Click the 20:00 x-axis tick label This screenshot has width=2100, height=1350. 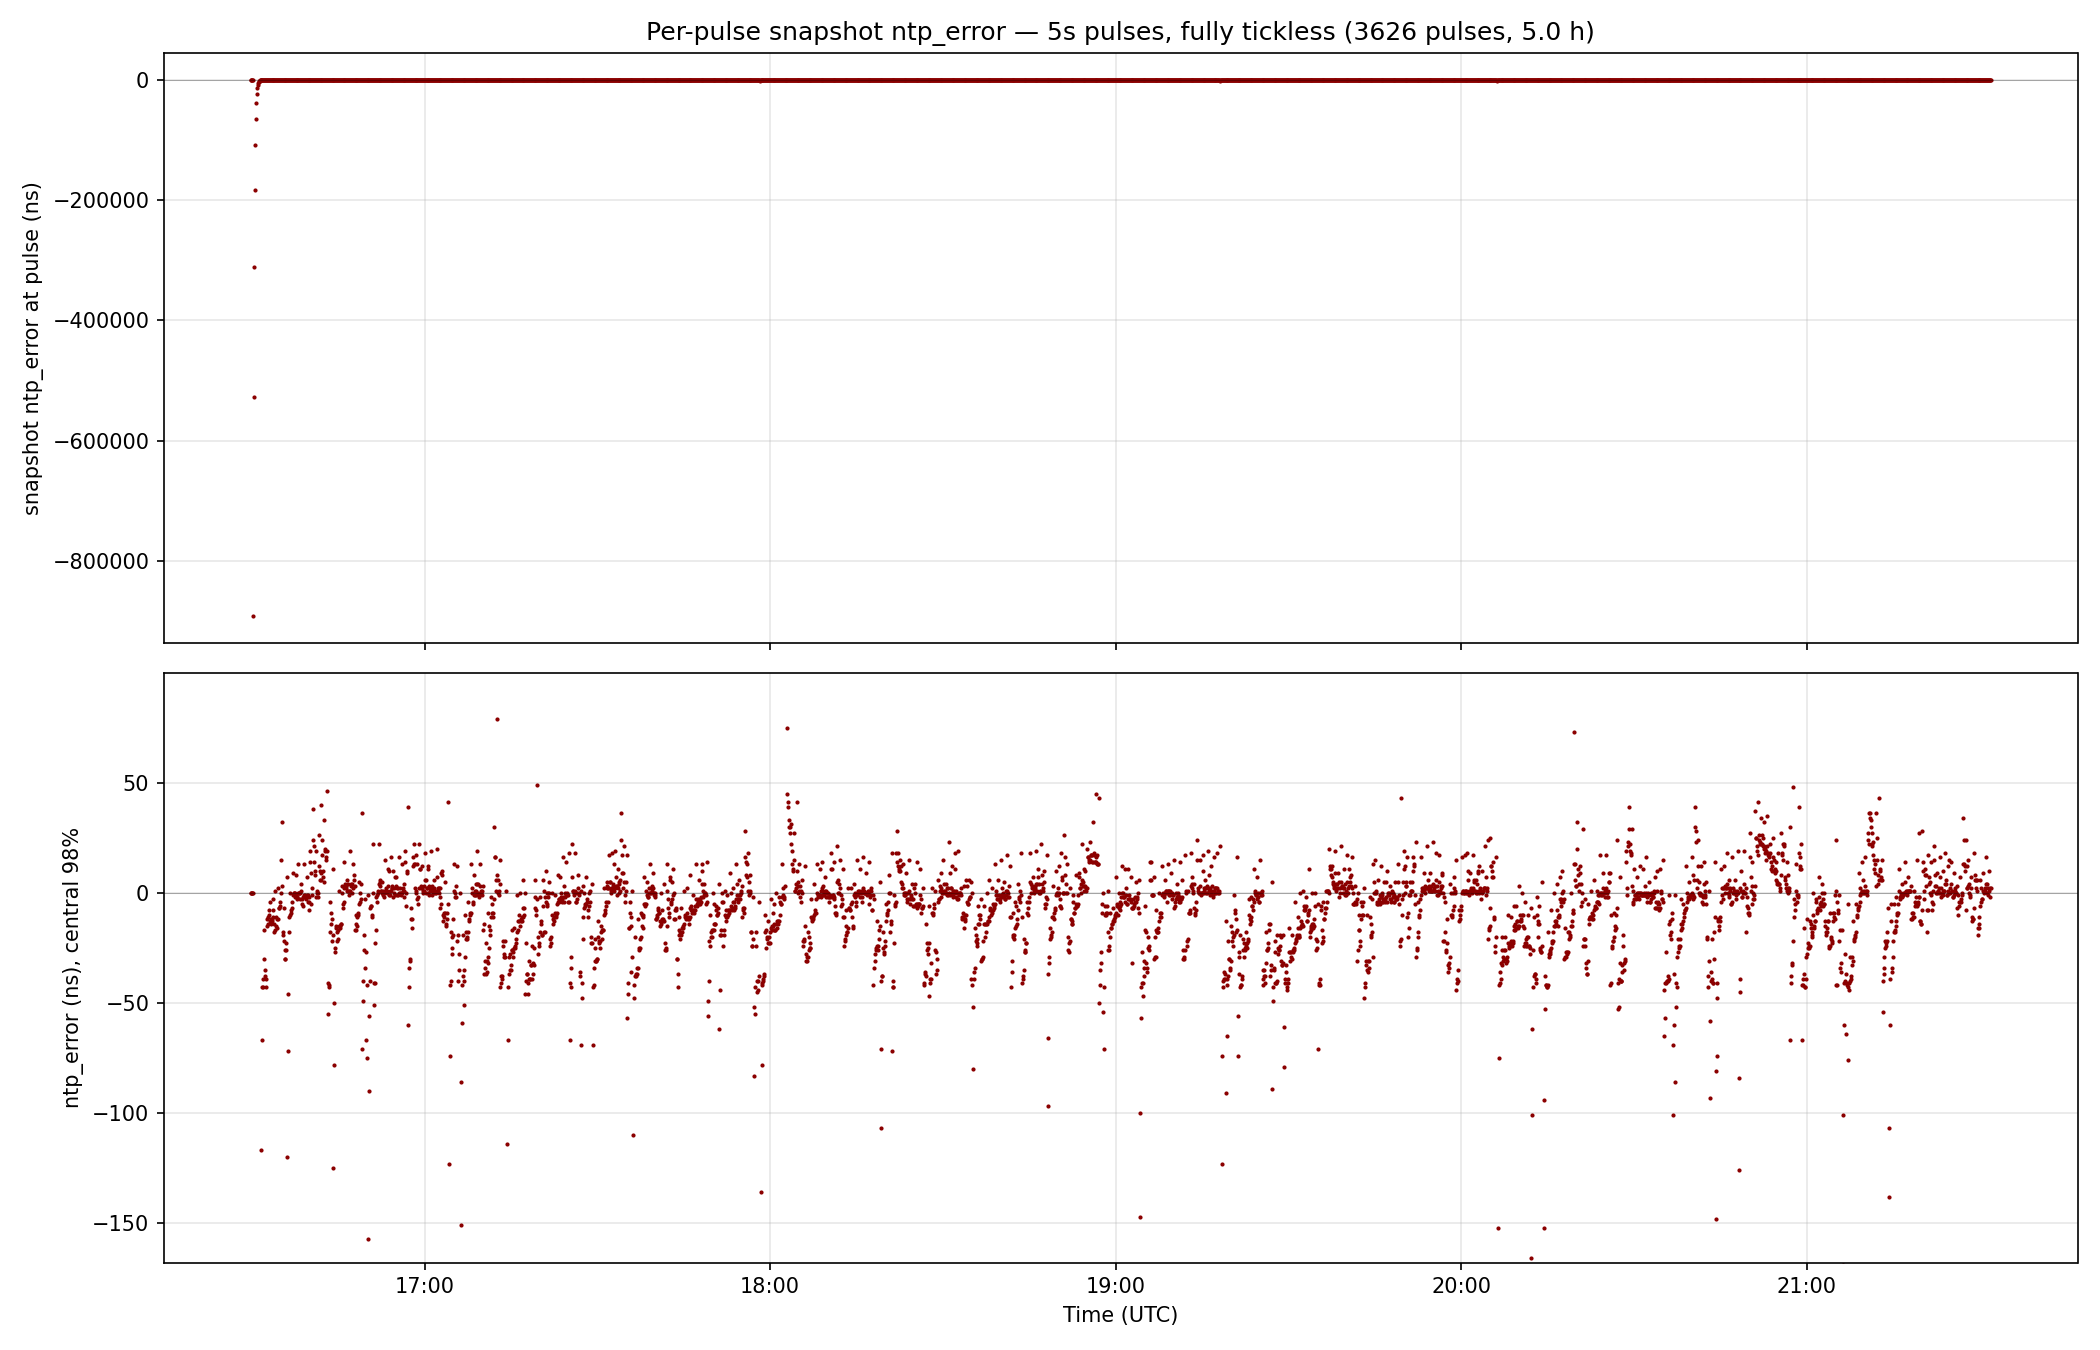pyautogui.click(x=1461, y=1286)
